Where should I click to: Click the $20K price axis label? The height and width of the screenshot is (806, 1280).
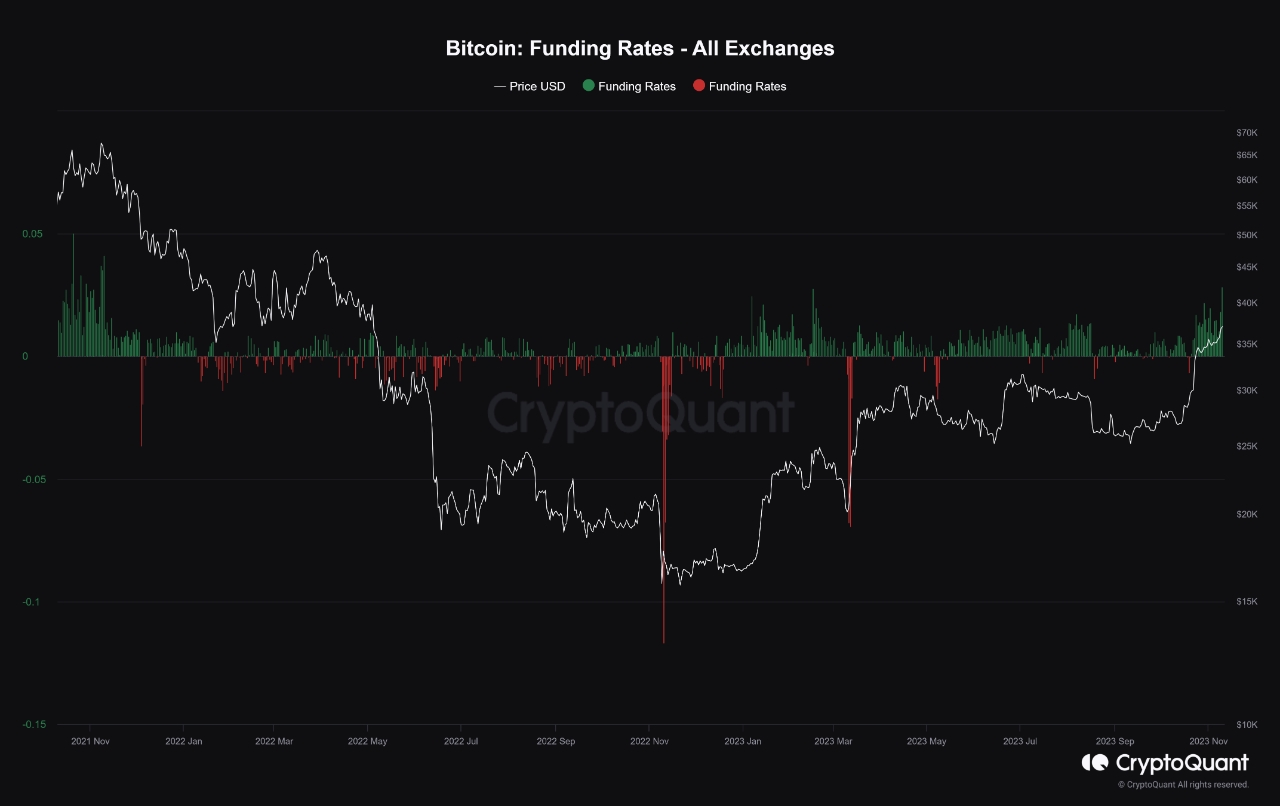(1246, 514)
